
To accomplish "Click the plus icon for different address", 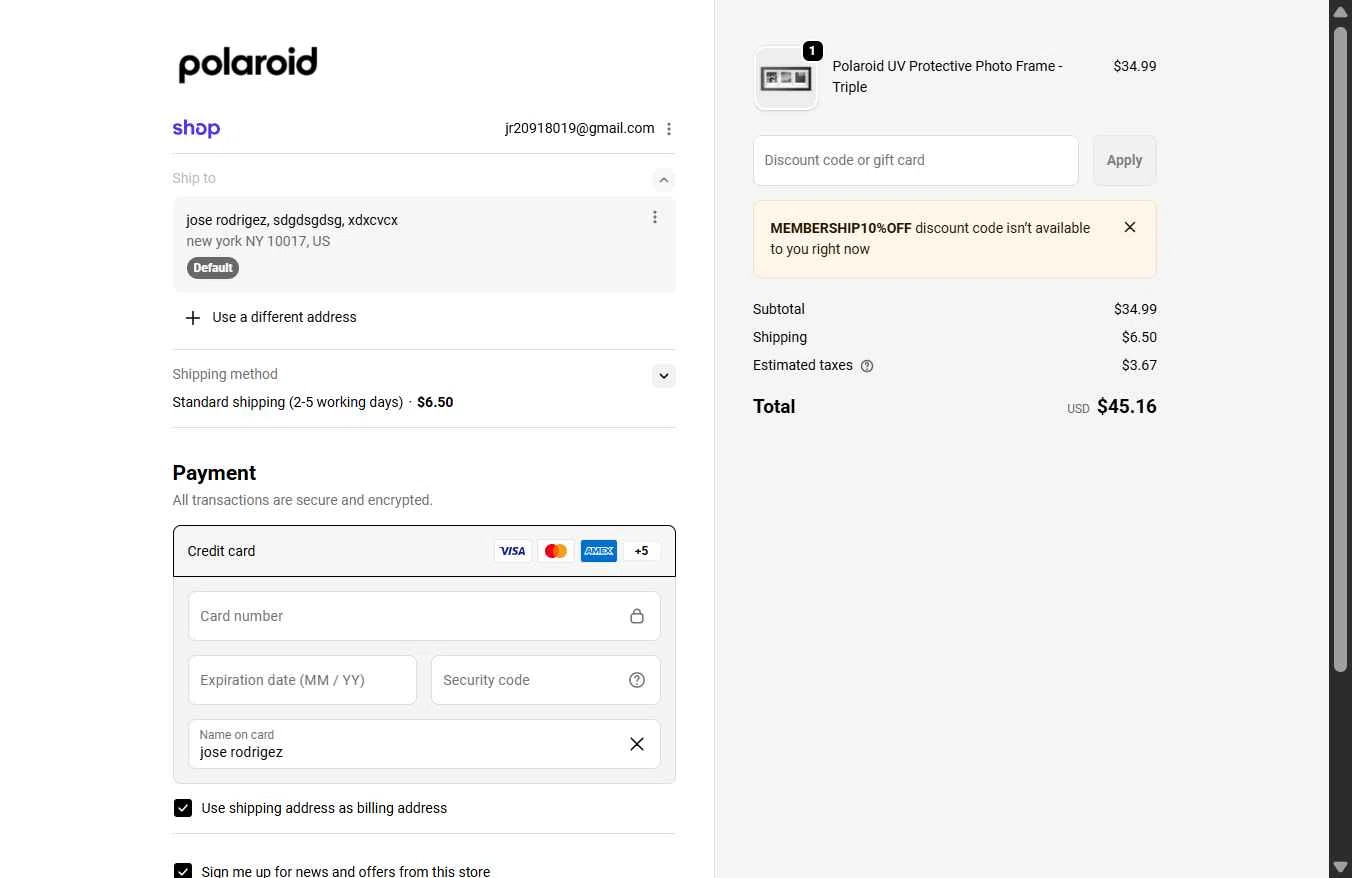I will coord(193,317).
